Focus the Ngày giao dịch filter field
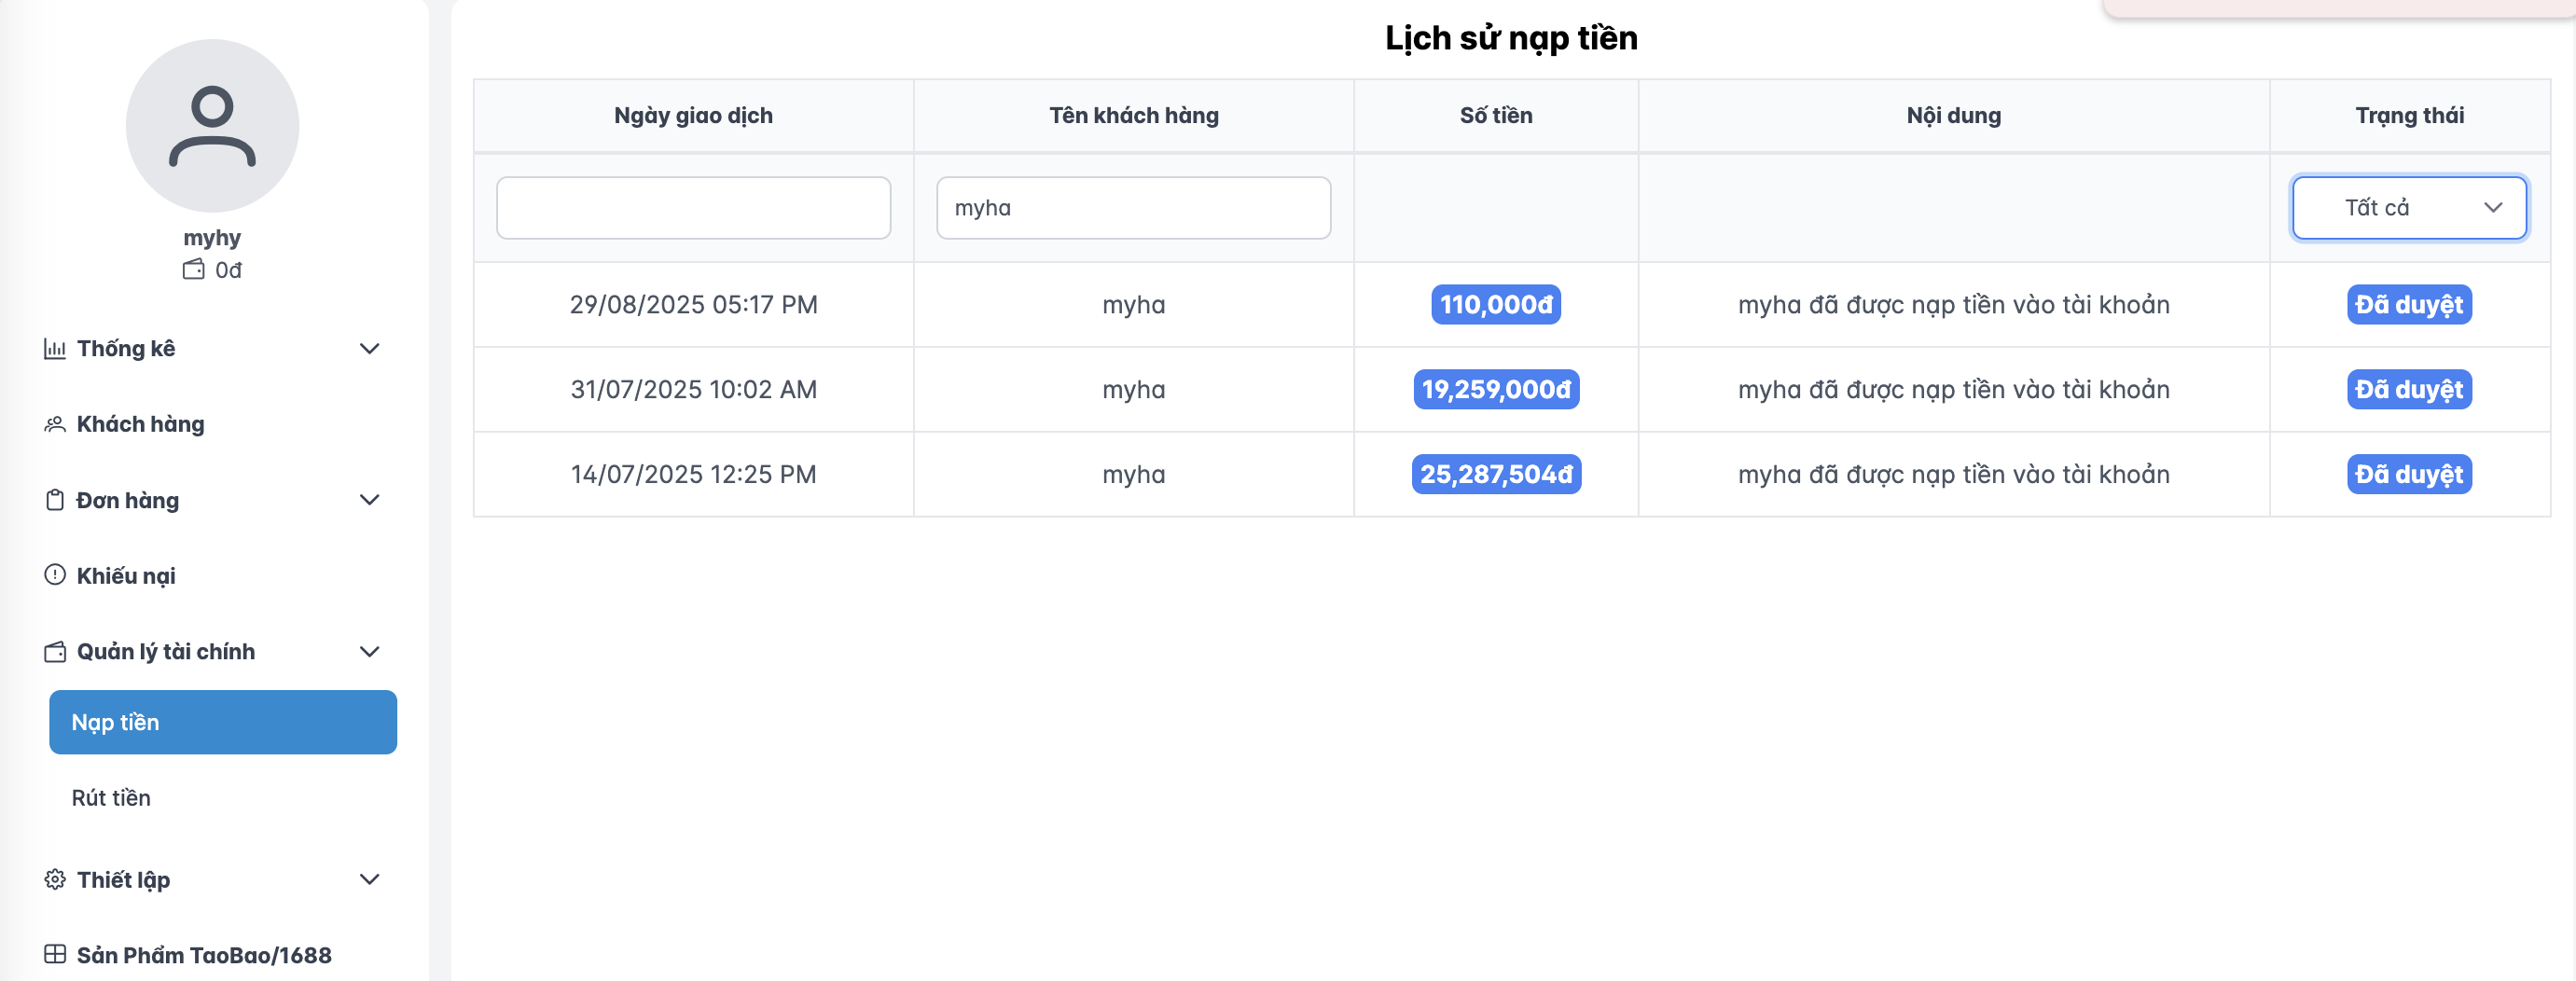 pos(693,208)
